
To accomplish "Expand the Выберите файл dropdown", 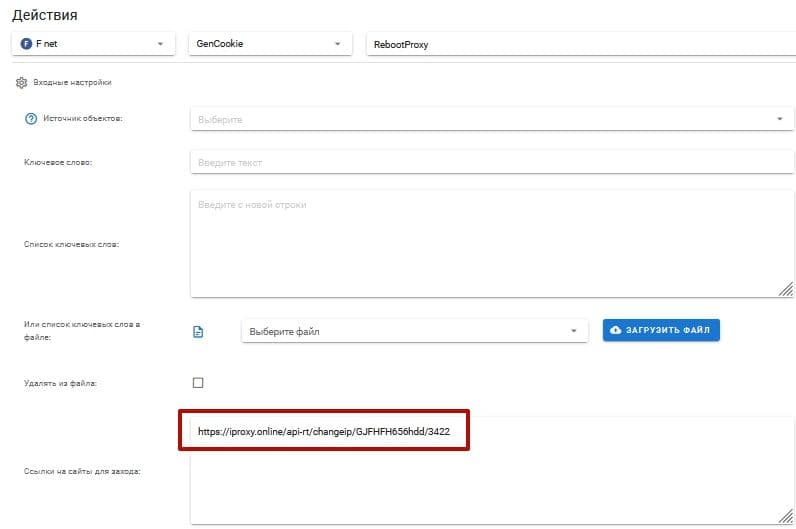I will [573, 331].
